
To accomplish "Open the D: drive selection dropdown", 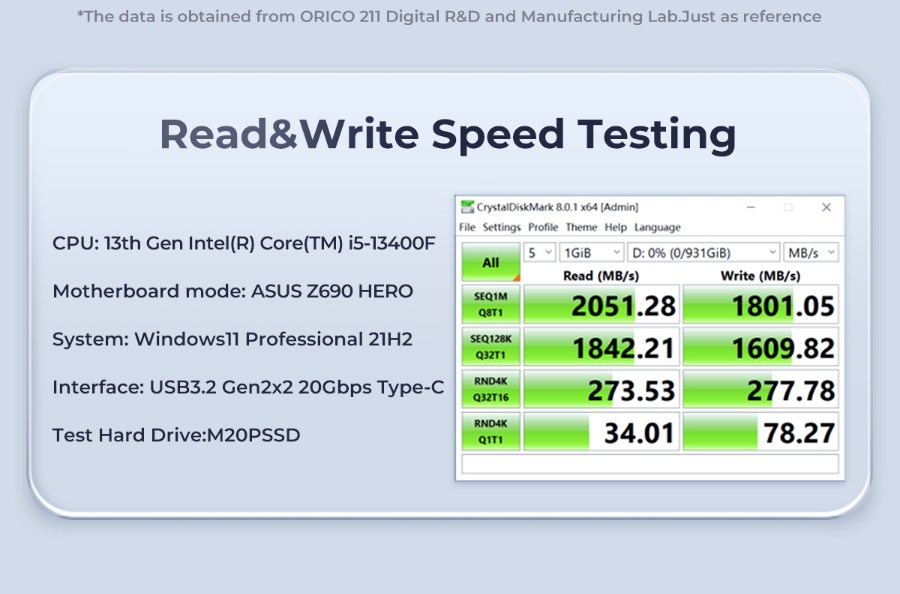I will point(704,252).
